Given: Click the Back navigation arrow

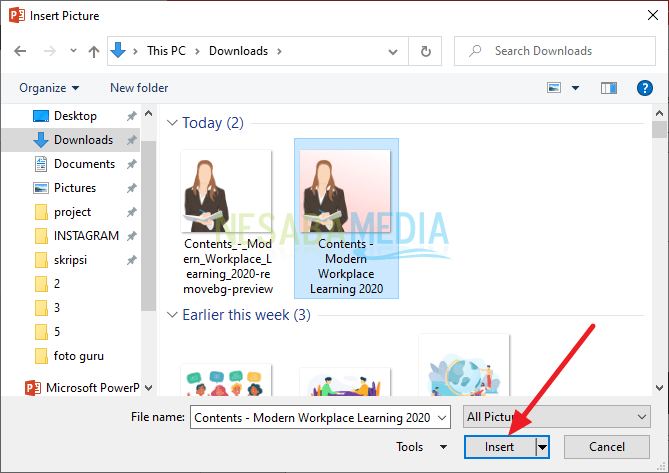Looking at the screenshot, I should 21,51.
